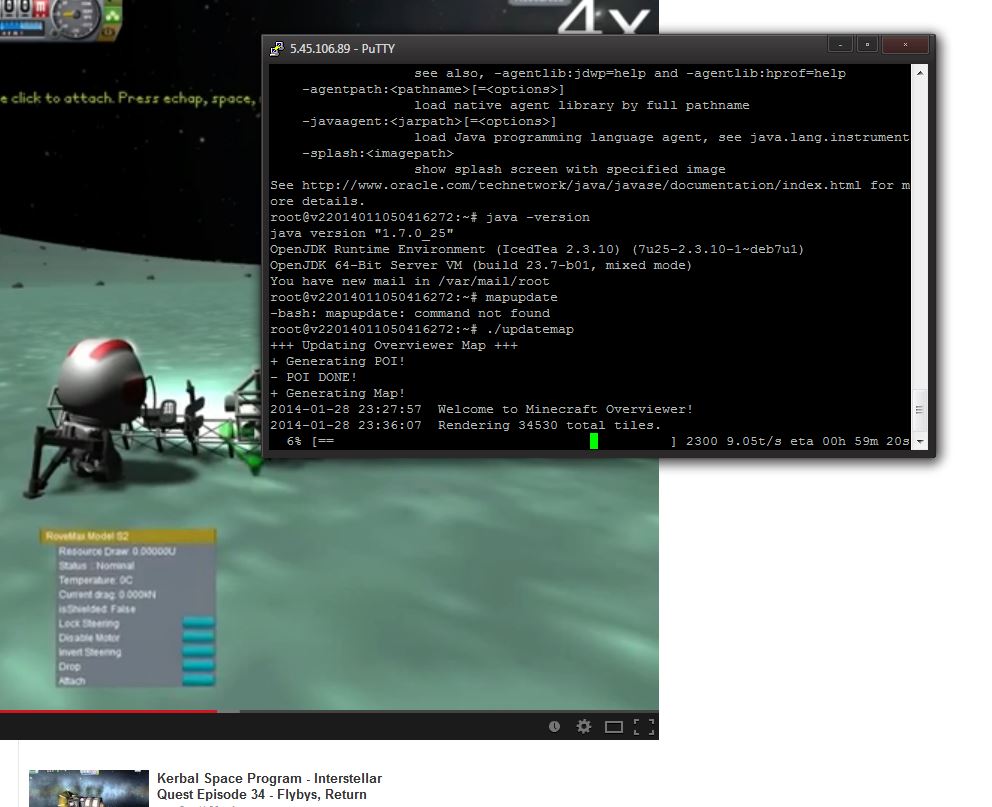Image resolution: width=992 pixels, height=807 pixels.
Task: Click the RoveMax Model S2 panel header
Action: click(128, 536)
